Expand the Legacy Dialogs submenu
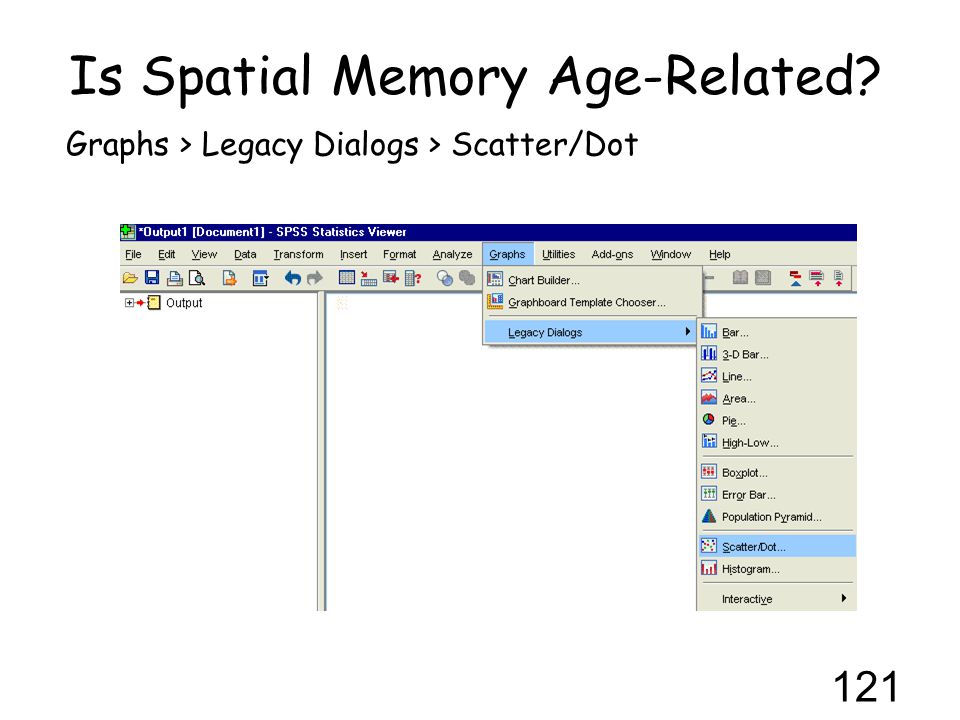 pyautogui.click(x=590, y=332)
